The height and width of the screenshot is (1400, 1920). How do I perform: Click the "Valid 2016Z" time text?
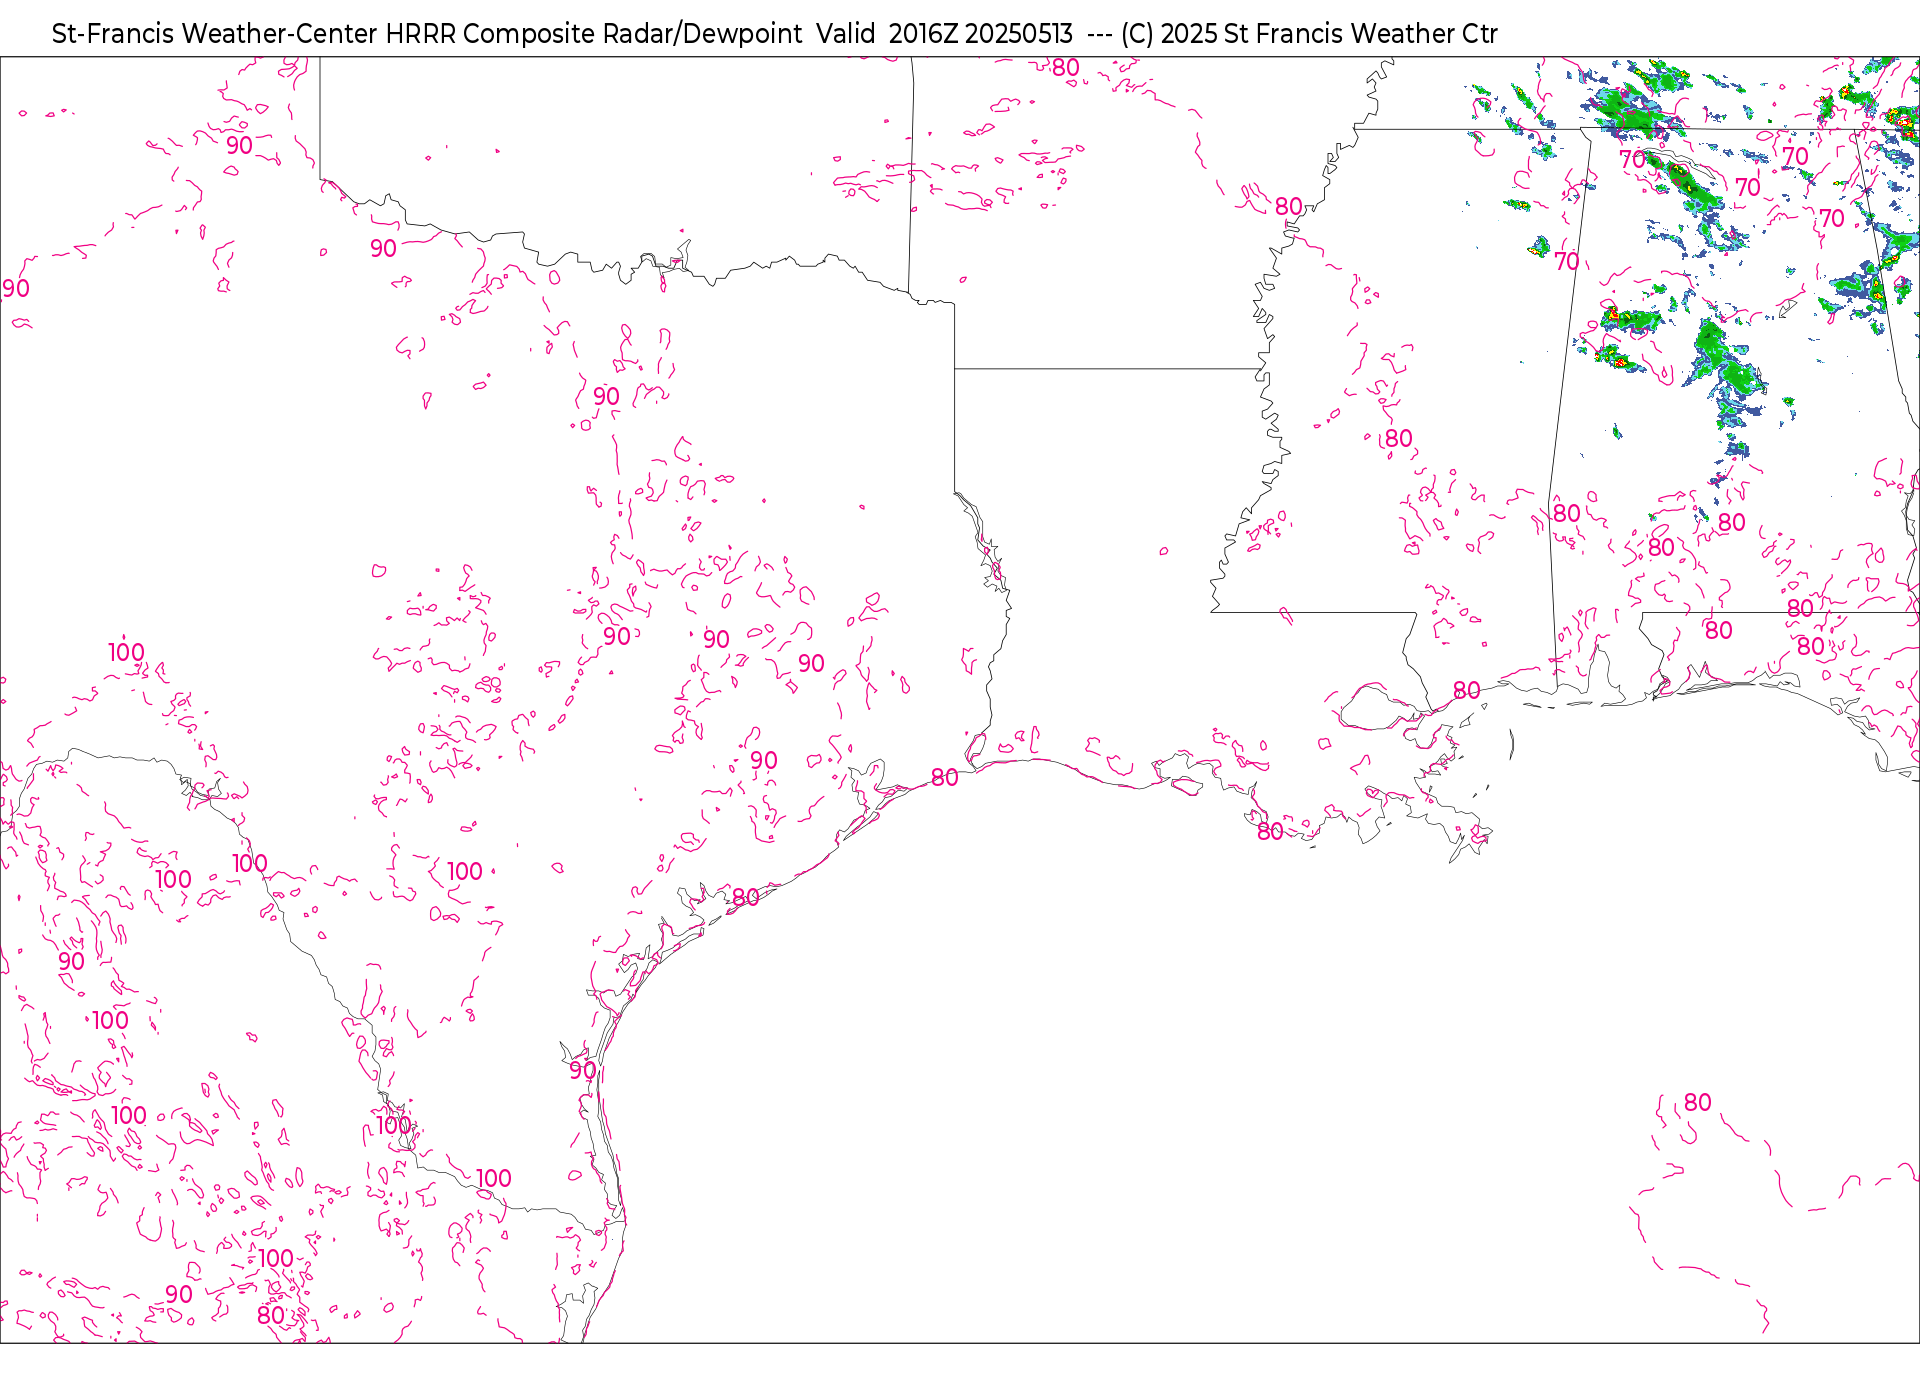[x=887, y=34]
